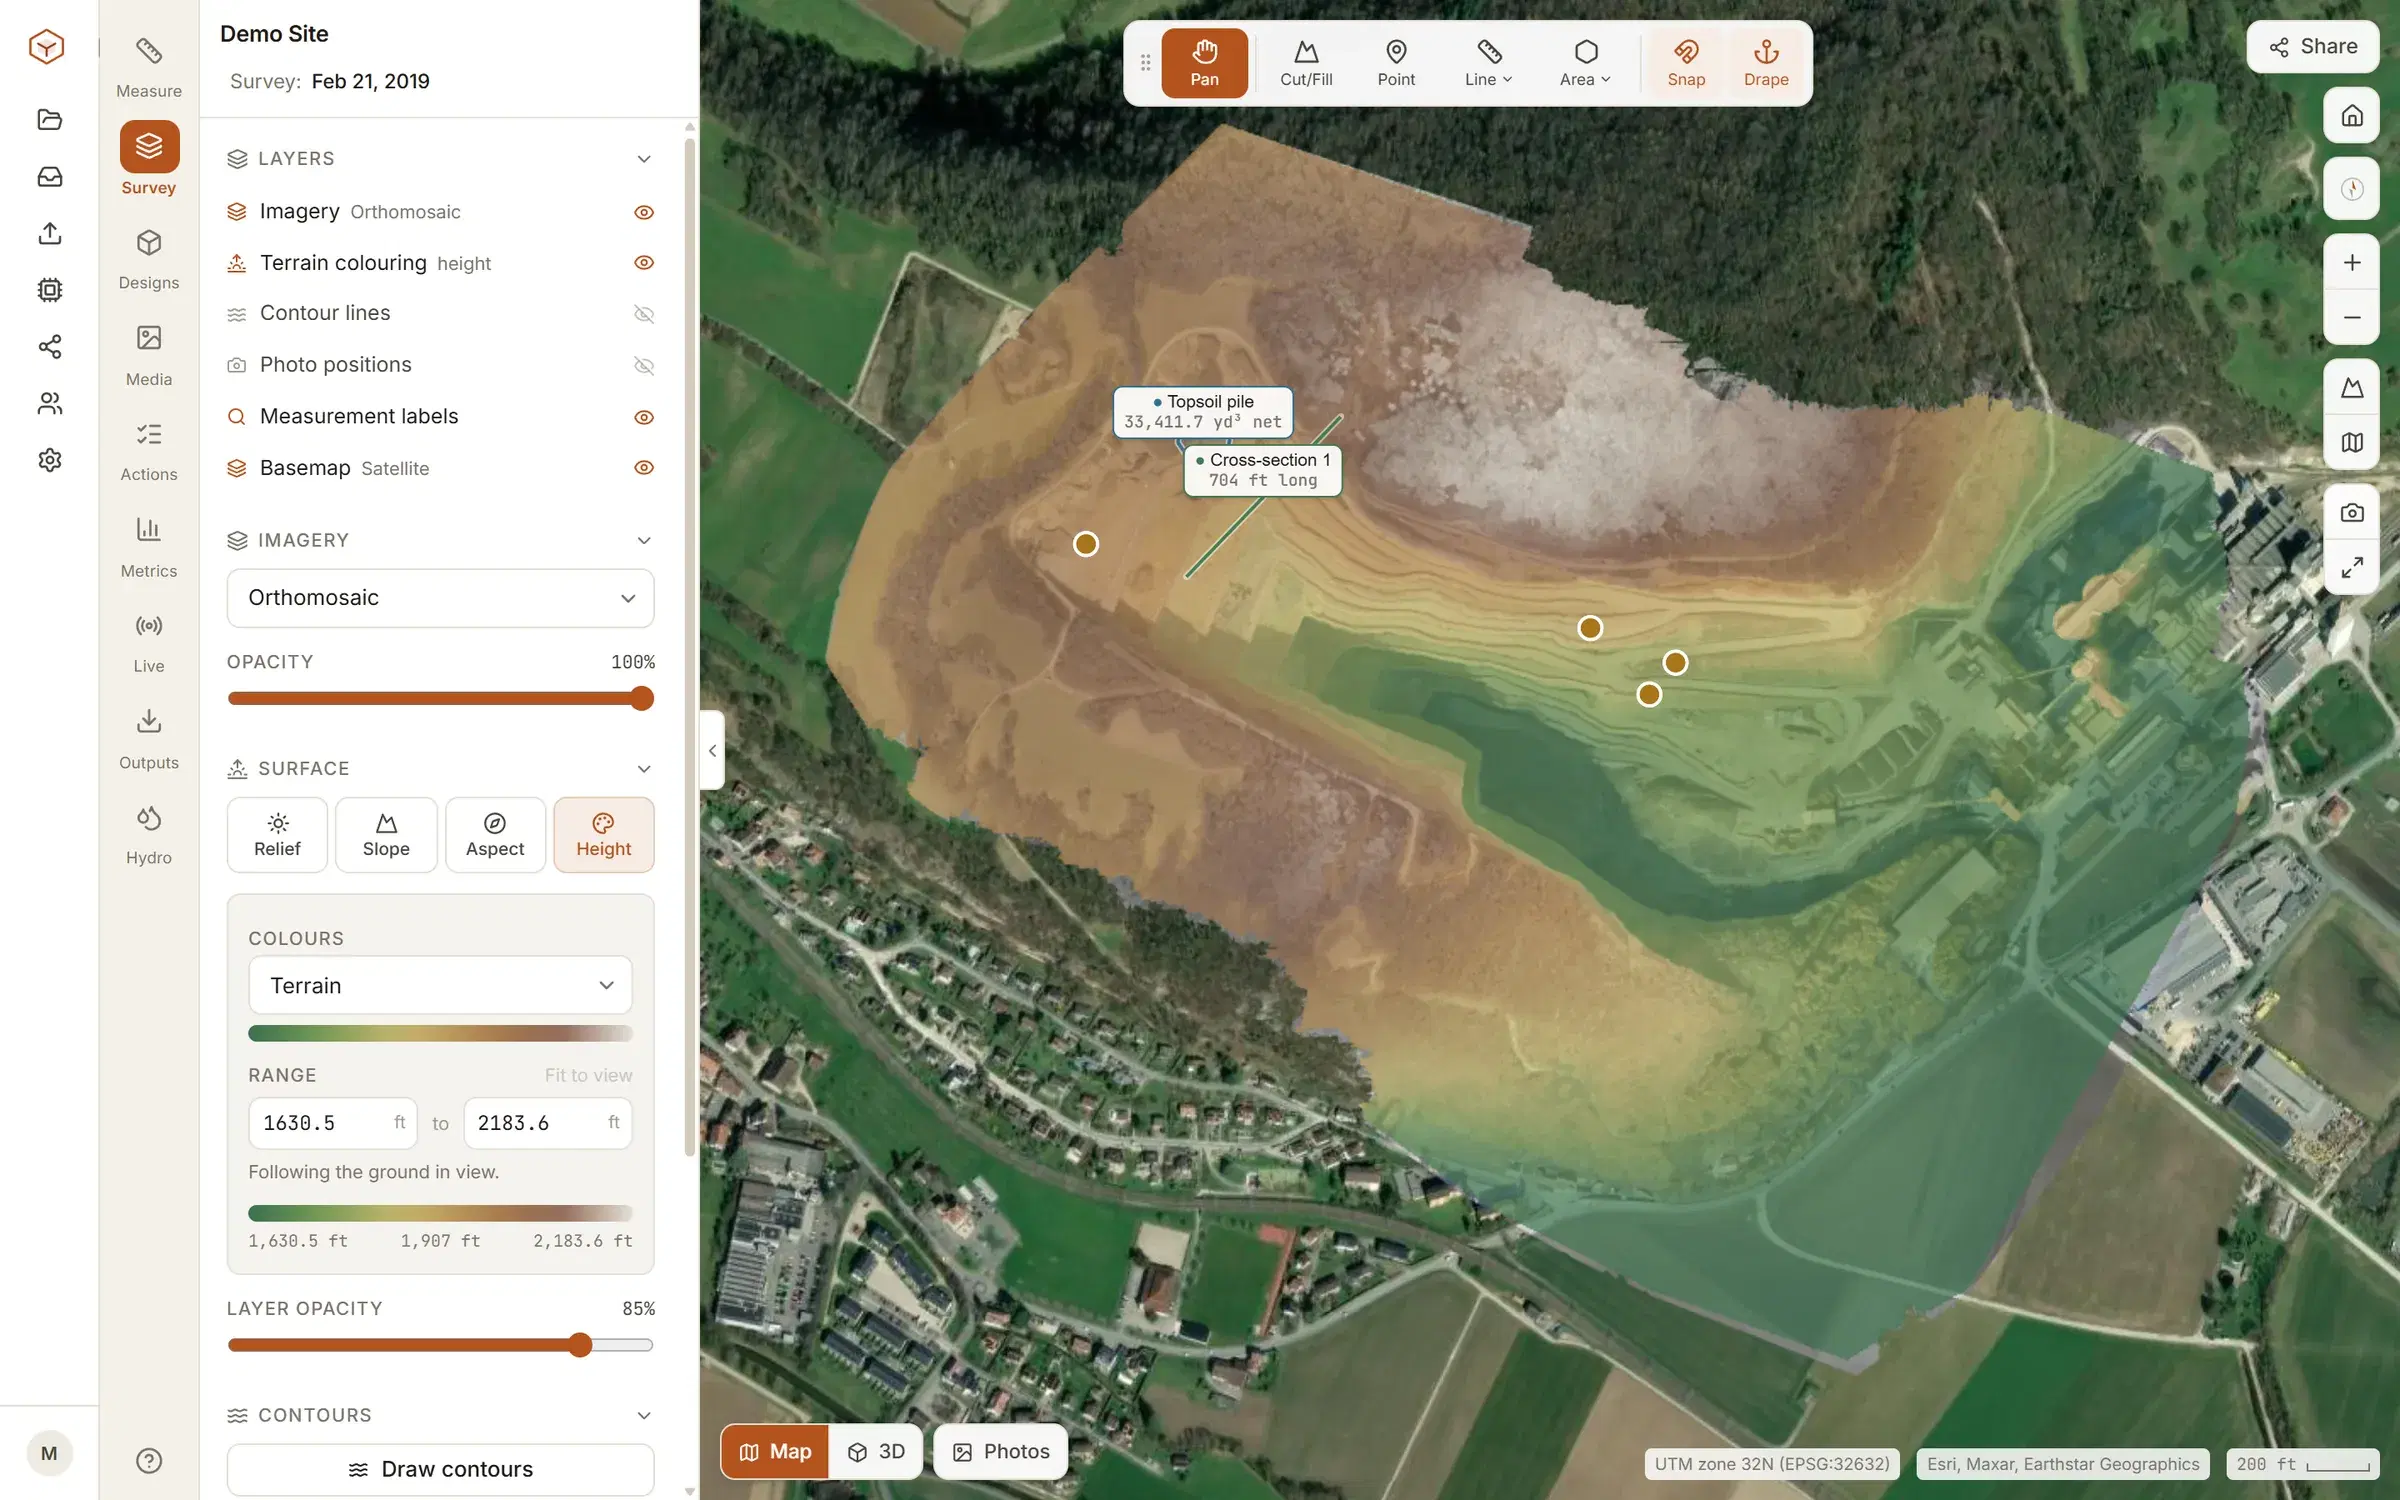Open the Terrain colours dropdown
Viewport: 2400px width, 1500px height.
pos(440,985)
